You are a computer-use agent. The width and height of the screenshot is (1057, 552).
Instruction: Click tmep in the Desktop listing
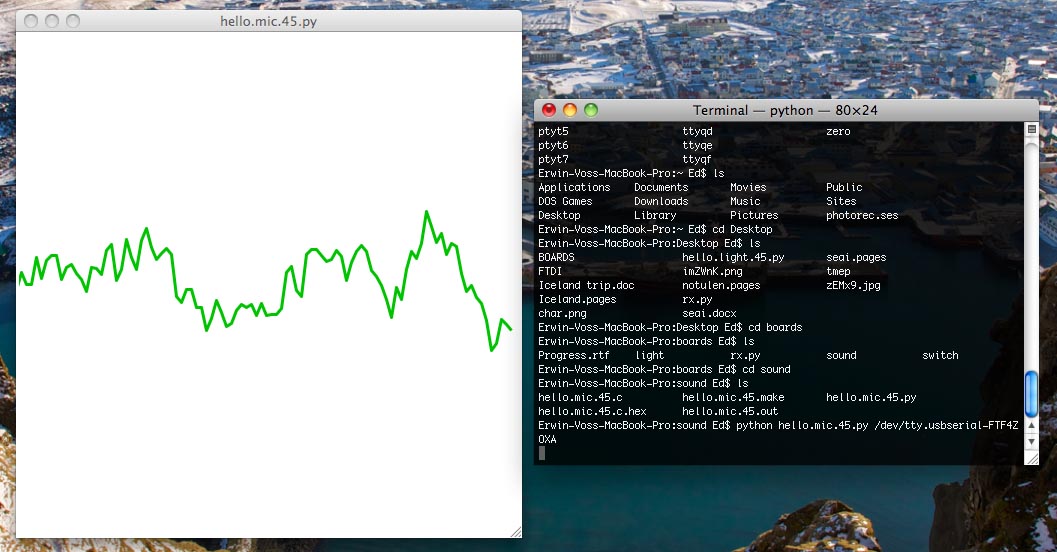pos(838,272)
